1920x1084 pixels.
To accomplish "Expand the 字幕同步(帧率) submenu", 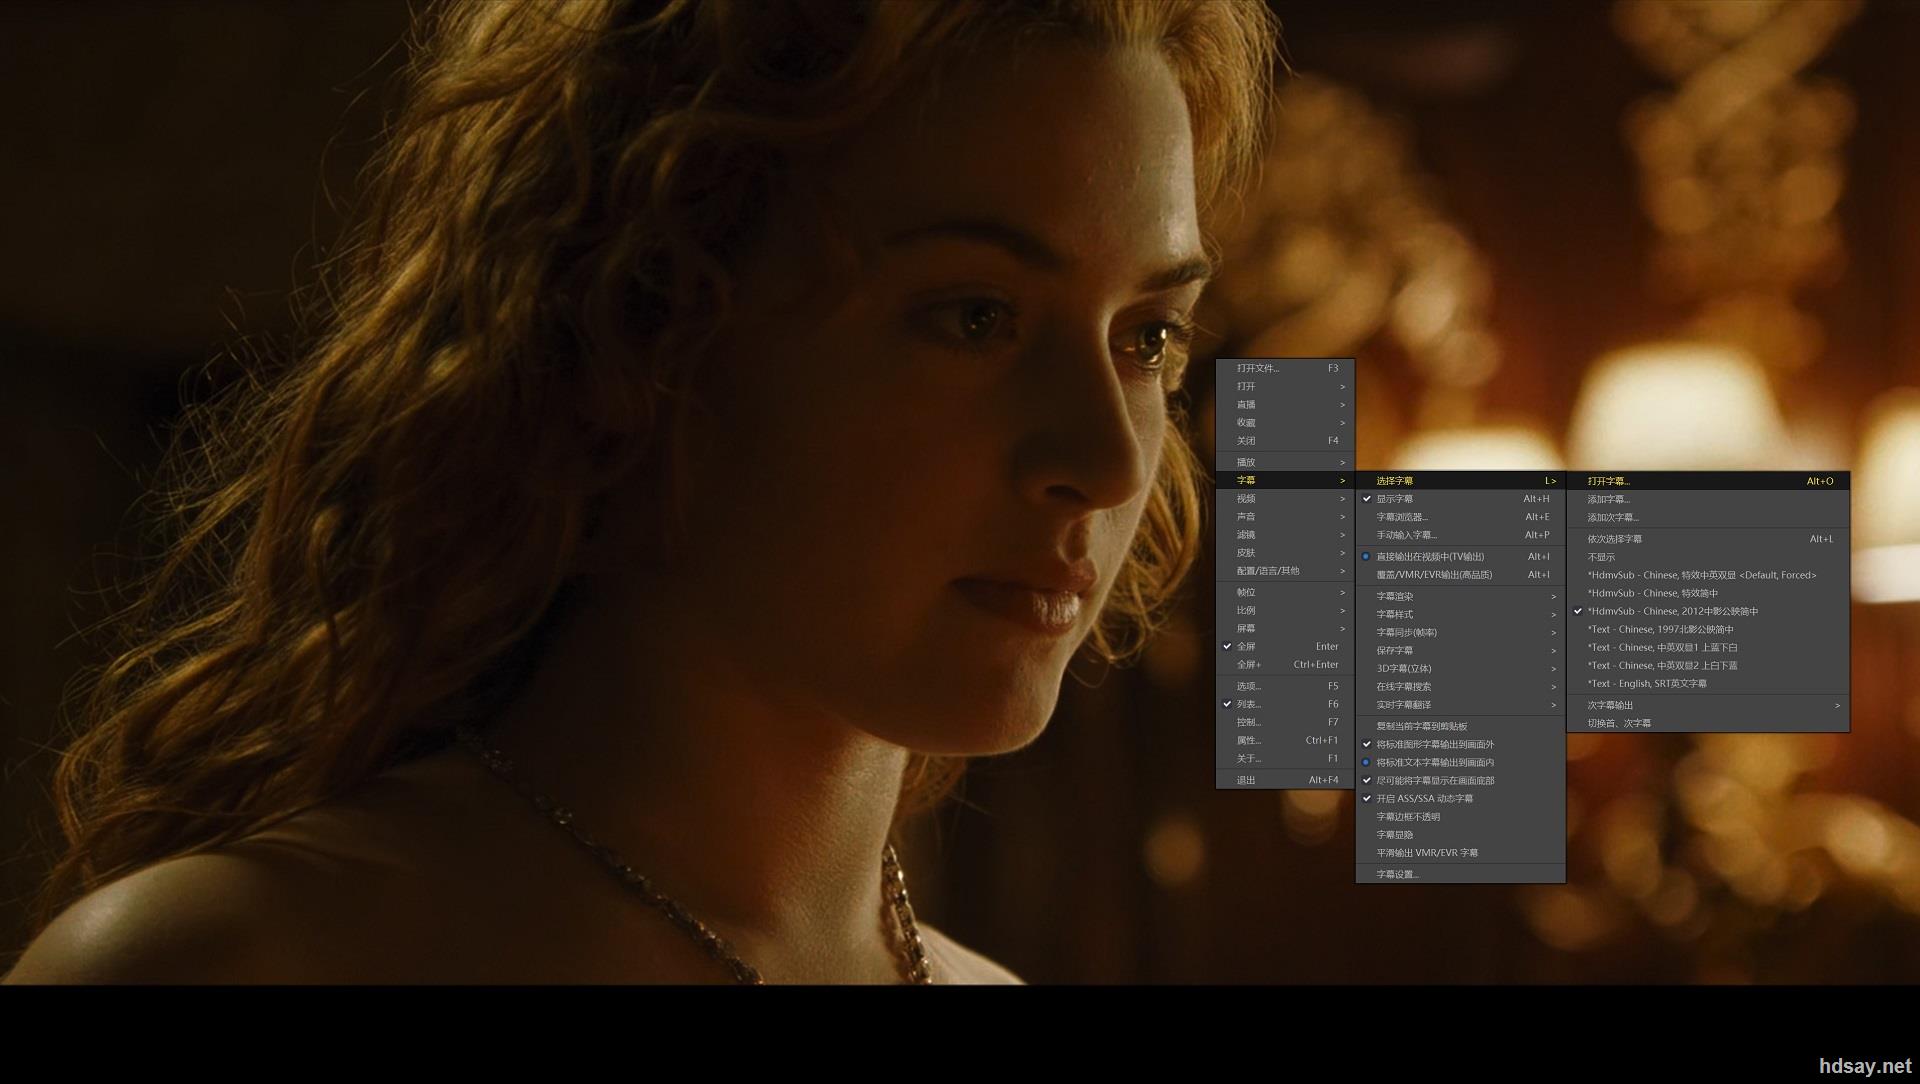I will point(1460,632).
